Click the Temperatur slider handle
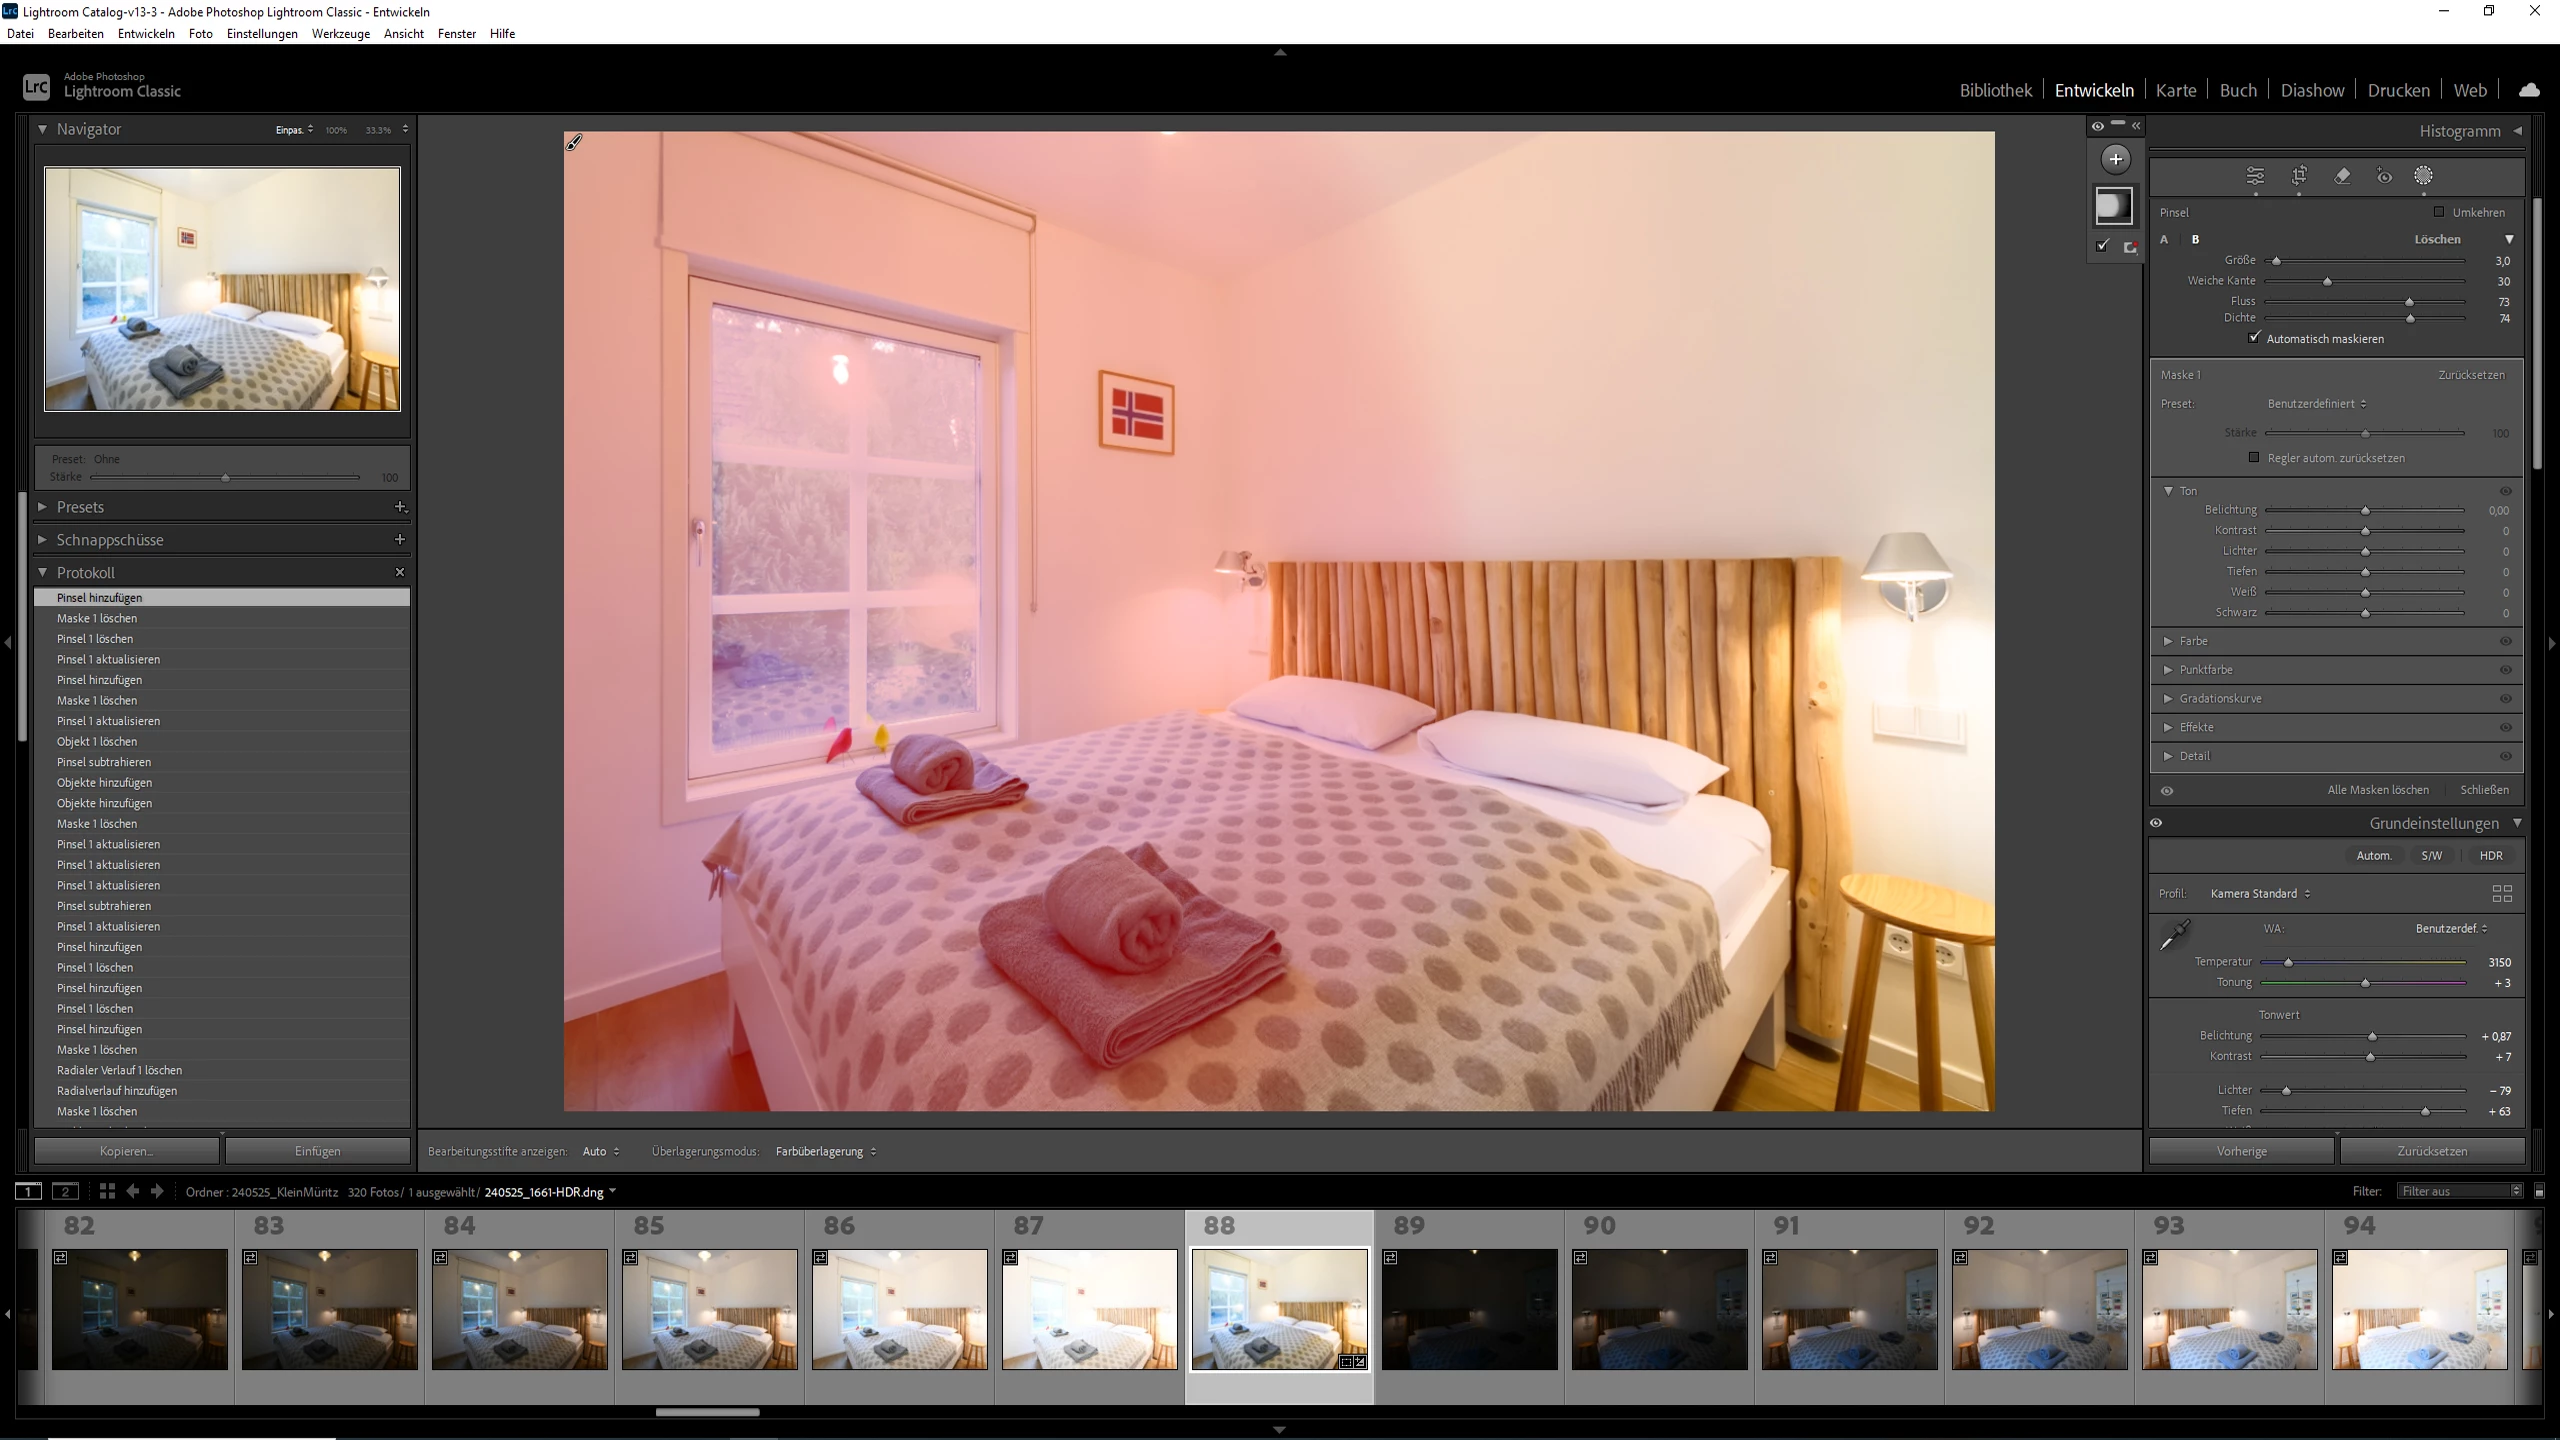This screenshot has width=2560, height=1440. click(2288, 963)
